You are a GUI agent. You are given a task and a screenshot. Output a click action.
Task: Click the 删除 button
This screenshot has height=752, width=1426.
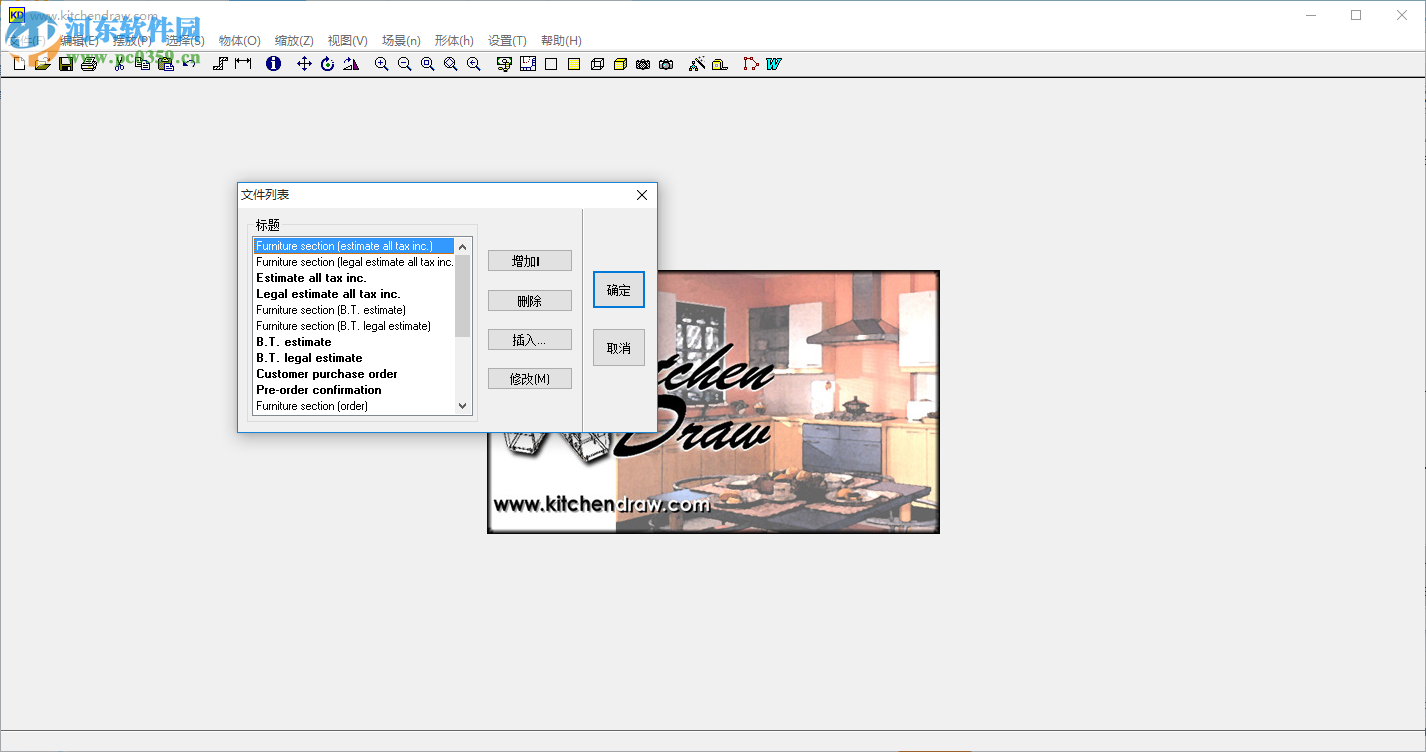[x=530, y=301]
